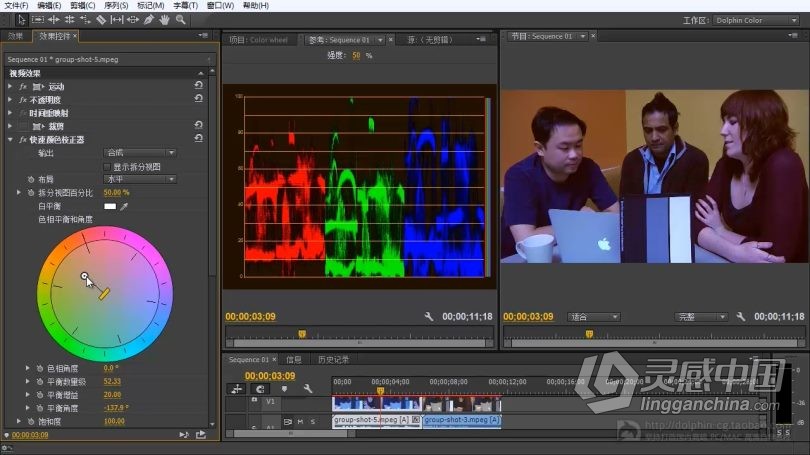Switch to the 信息 tab

point(294,359)
